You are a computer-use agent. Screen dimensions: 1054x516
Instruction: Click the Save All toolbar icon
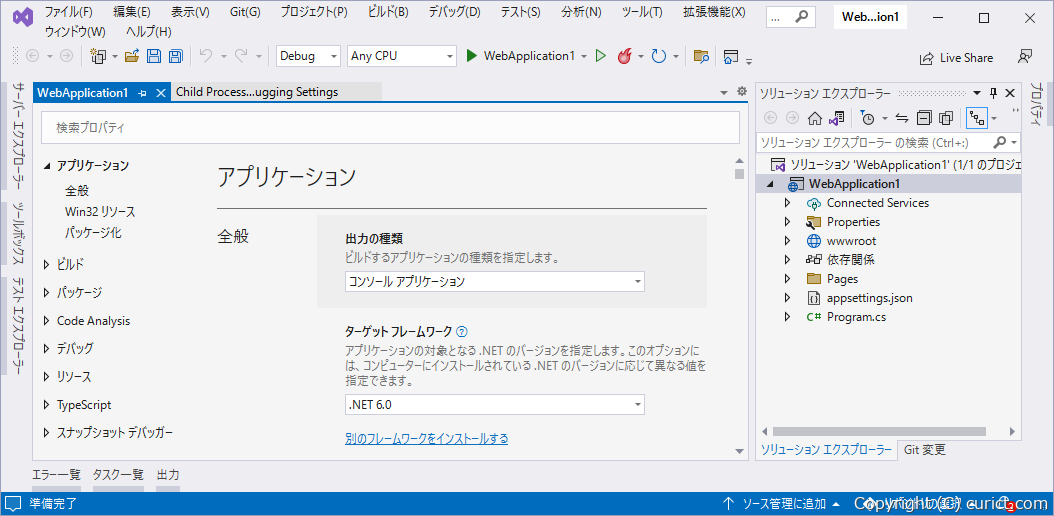(x=175, y=56)
